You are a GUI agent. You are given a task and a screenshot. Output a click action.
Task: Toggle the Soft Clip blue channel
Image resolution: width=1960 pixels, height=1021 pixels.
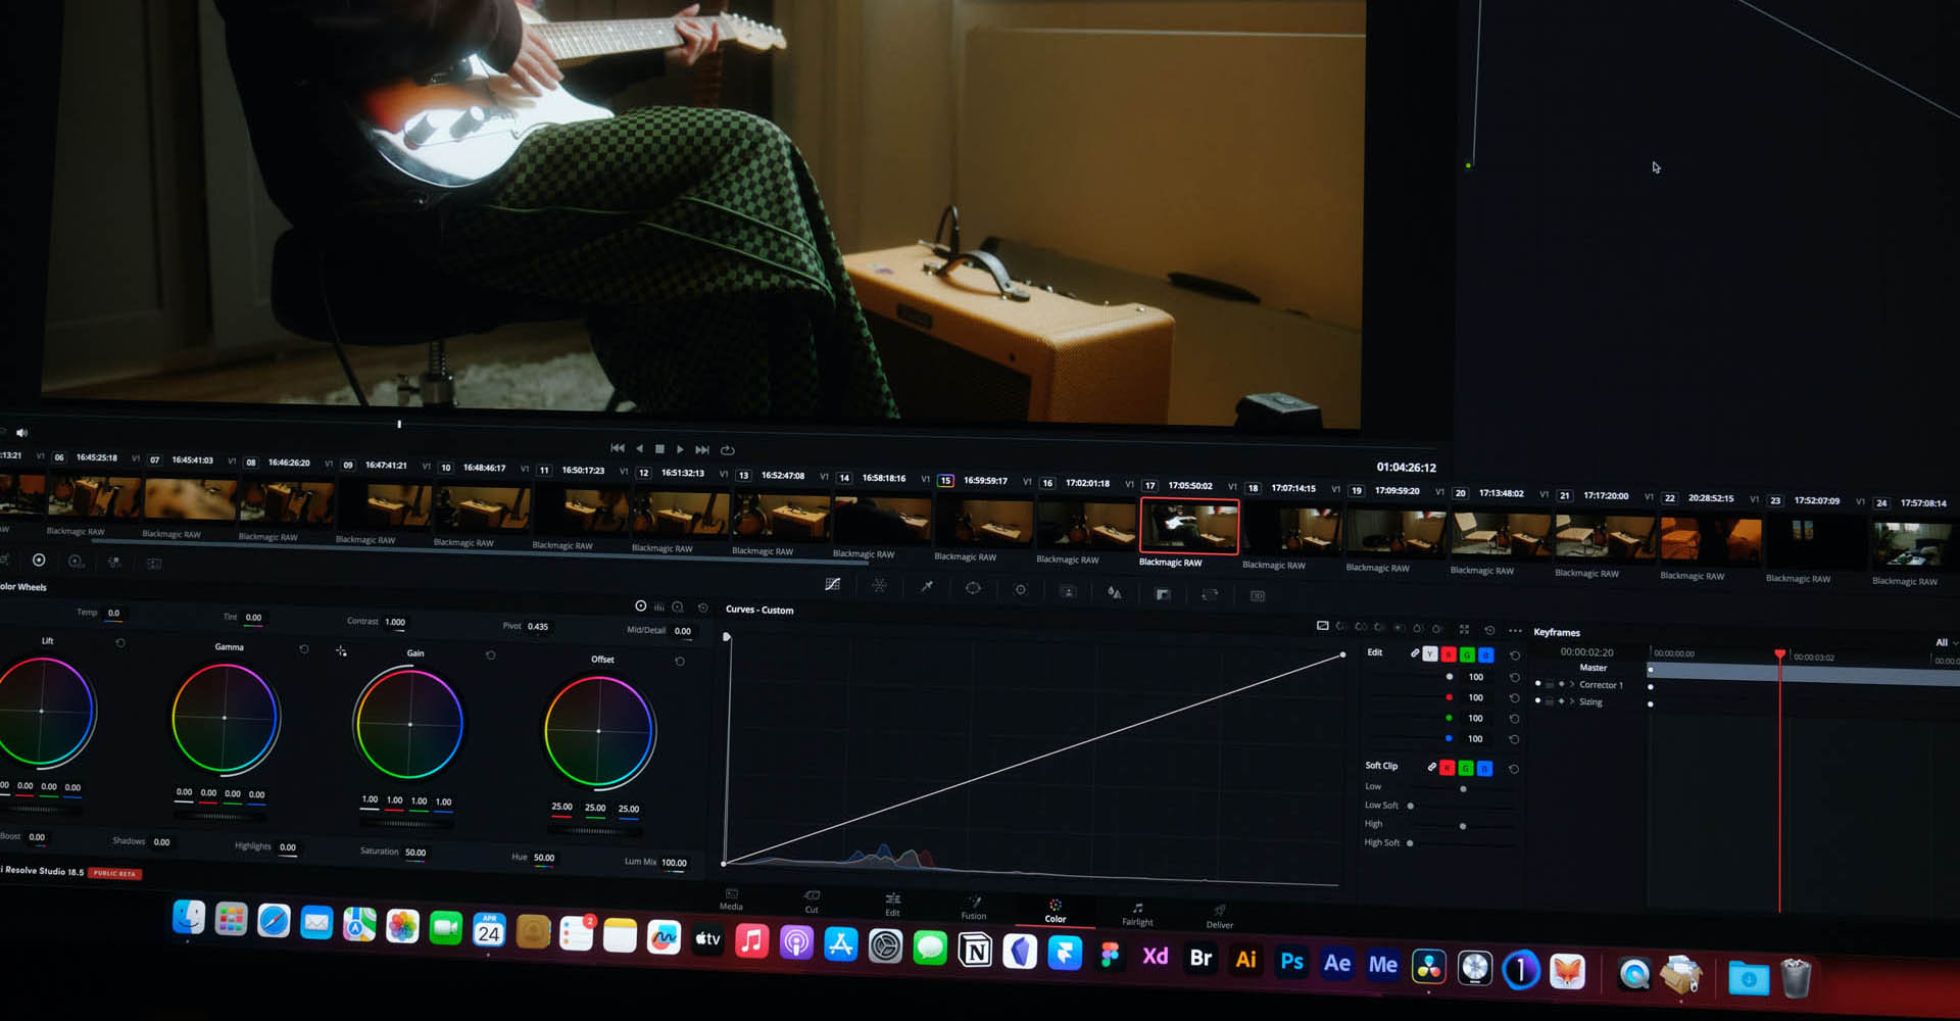point(1485,768)
